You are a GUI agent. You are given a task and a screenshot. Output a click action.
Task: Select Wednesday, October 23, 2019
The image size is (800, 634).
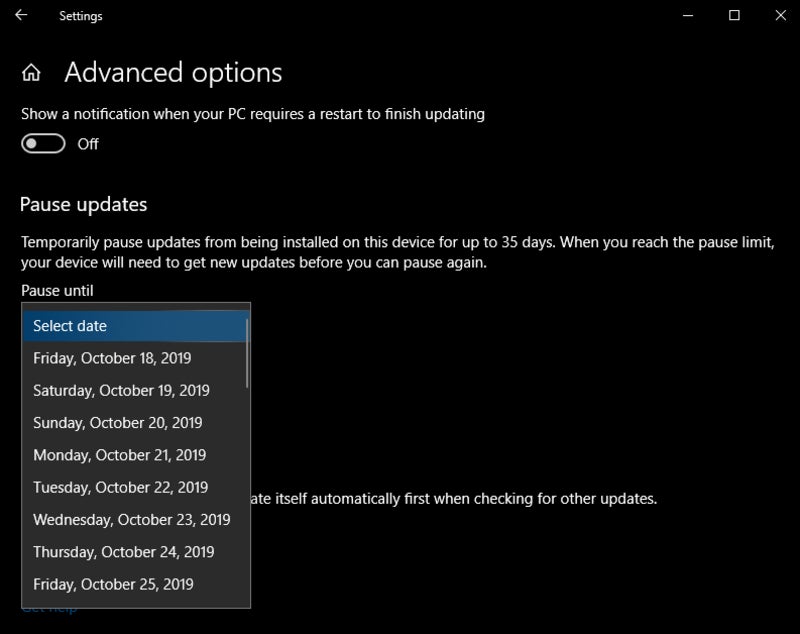pyautogui.click(x=135, y=519)
